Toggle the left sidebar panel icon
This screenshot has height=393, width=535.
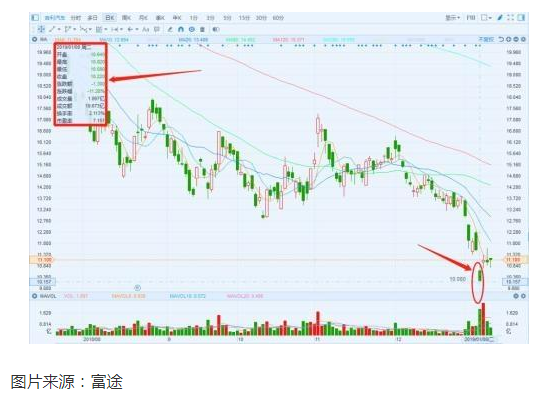[34, 17]
